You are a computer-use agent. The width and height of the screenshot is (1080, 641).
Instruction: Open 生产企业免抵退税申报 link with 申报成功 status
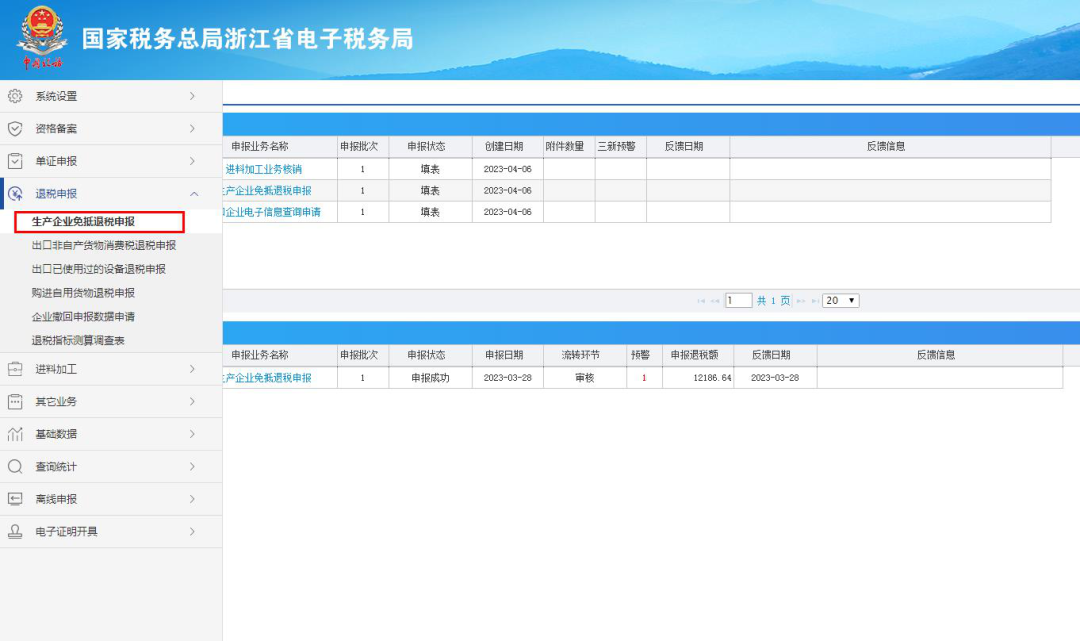coord(267,378)
